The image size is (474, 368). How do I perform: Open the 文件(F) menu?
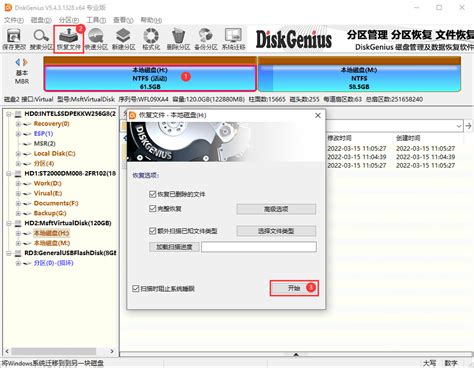pyautogui.click(x=14, y=20)
